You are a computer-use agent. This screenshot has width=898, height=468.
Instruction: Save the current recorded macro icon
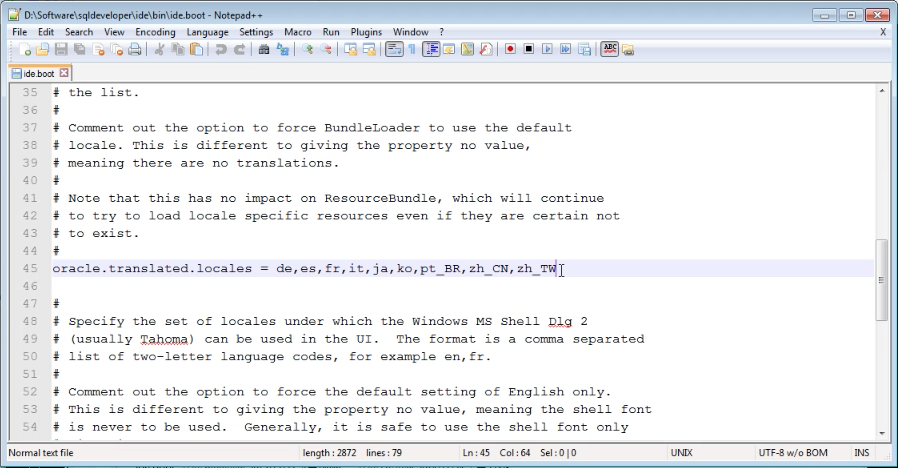[584, 50]
